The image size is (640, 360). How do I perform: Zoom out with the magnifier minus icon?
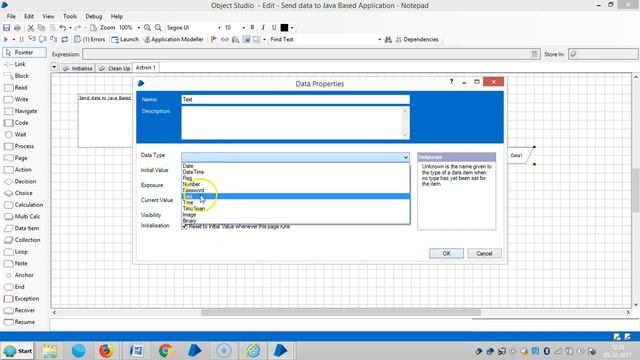158,28
